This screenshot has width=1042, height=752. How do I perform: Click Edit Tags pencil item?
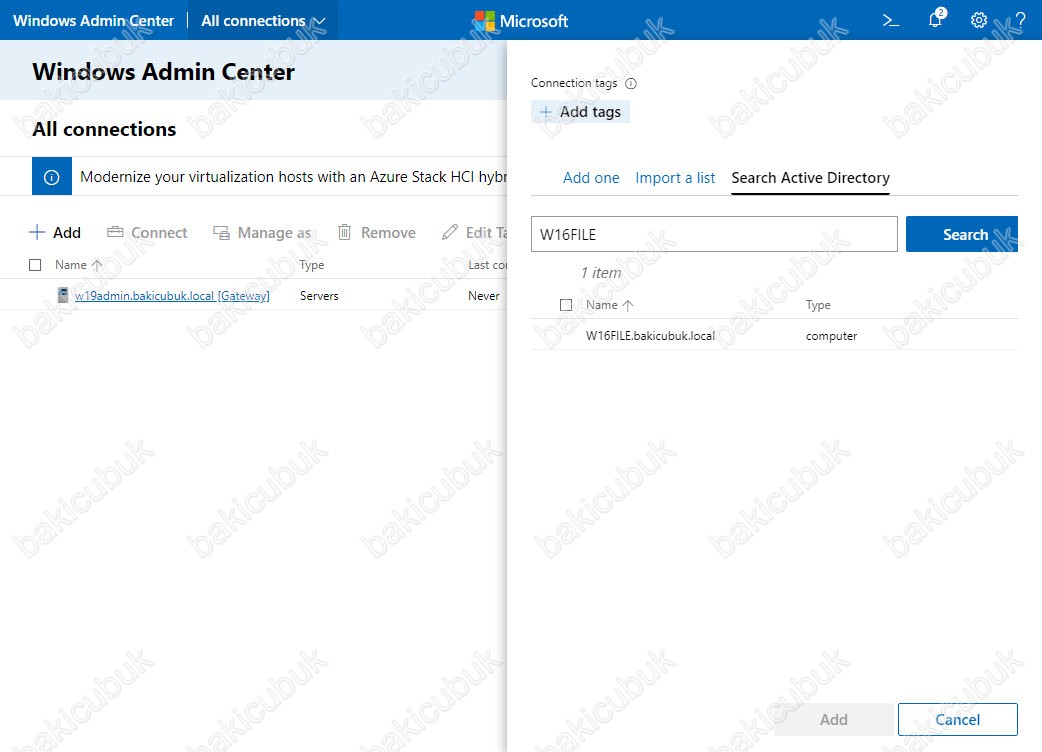coord(474,233)
